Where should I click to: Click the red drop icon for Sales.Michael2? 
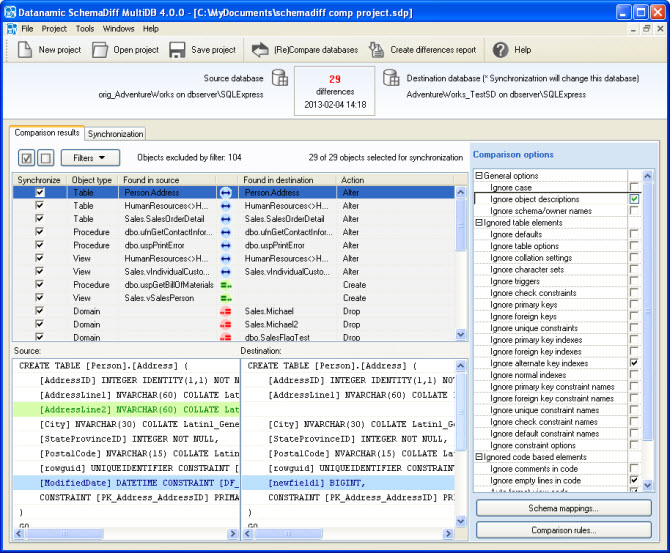pyautogui.click(x=226, y=325)
